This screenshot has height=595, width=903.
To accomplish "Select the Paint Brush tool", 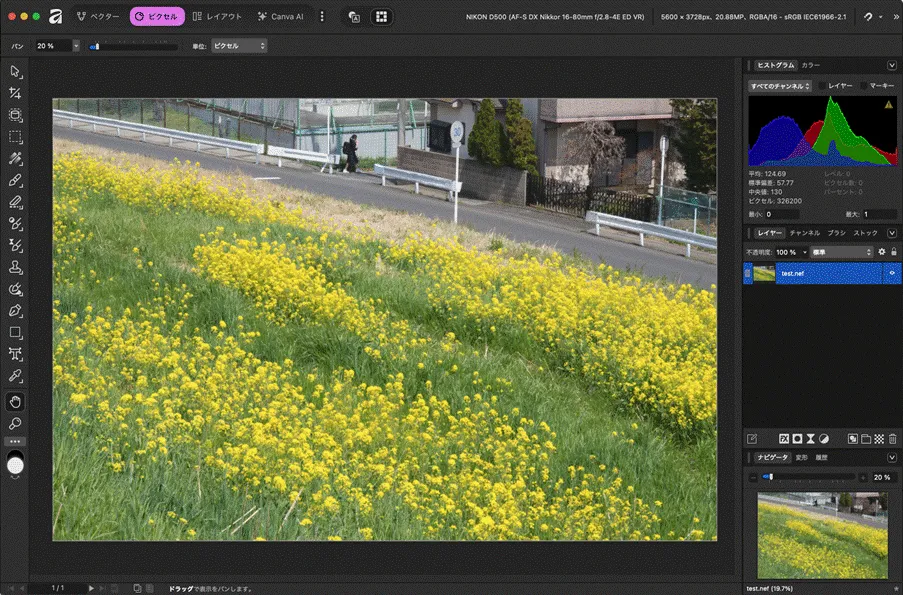I will [15, 181].
